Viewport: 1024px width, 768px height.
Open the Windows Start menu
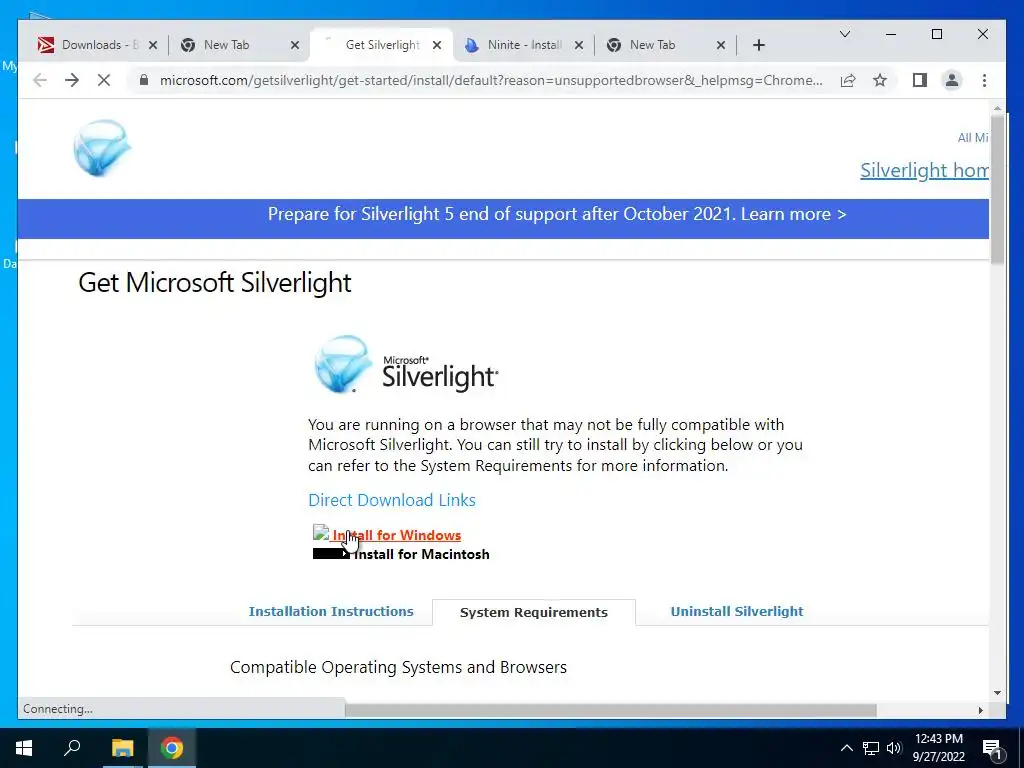[24, 748]
